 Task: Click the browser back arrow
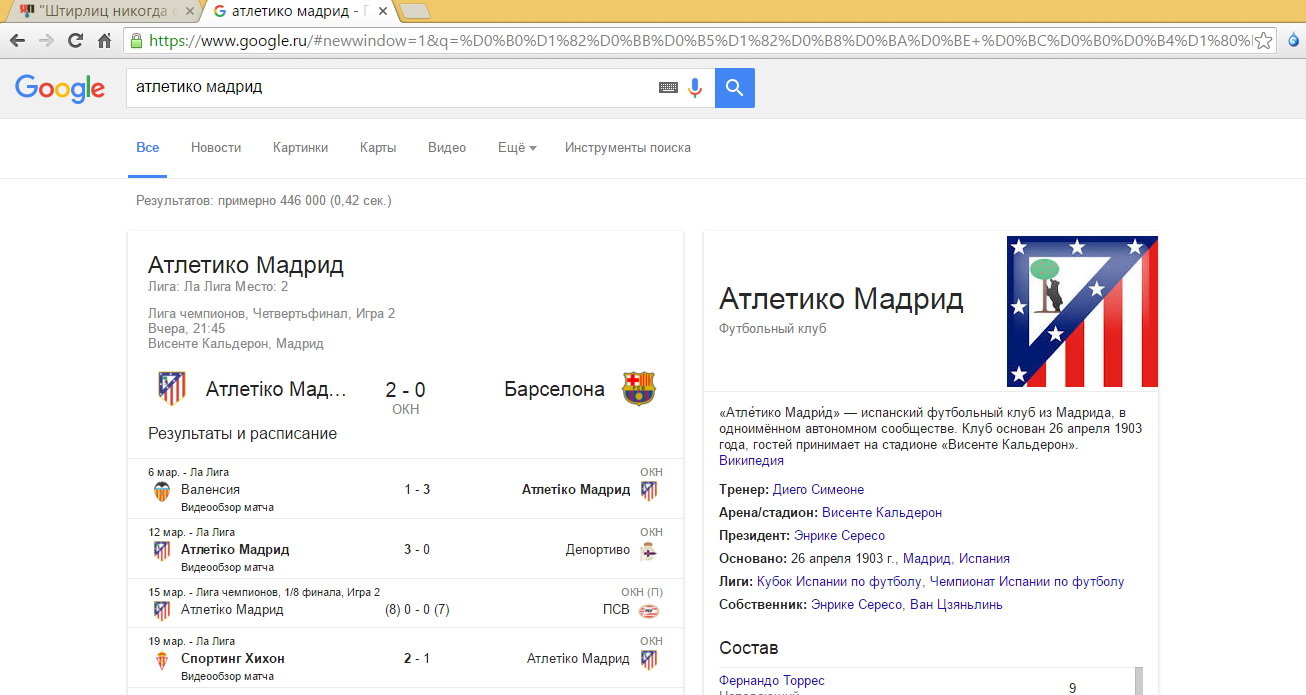click(x=17, y=41)
